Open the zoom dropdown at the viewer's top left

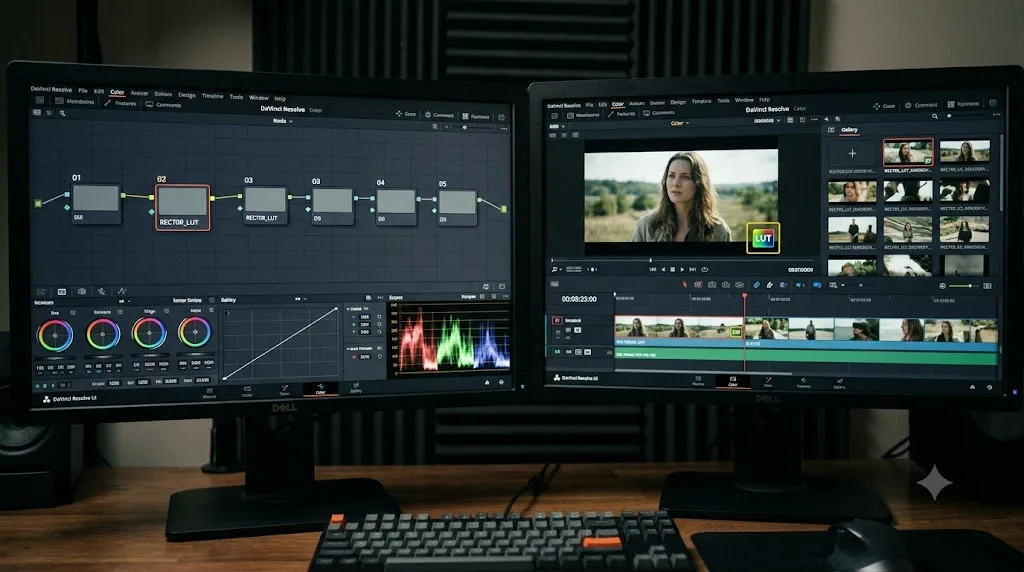(x=556, y=126)
